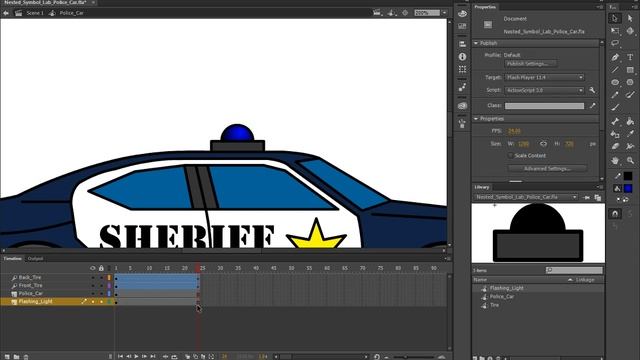This screenshot has height=360, width=640.
Task: Click the Edit class definition pencil icon
Action: tap(592, 106)
